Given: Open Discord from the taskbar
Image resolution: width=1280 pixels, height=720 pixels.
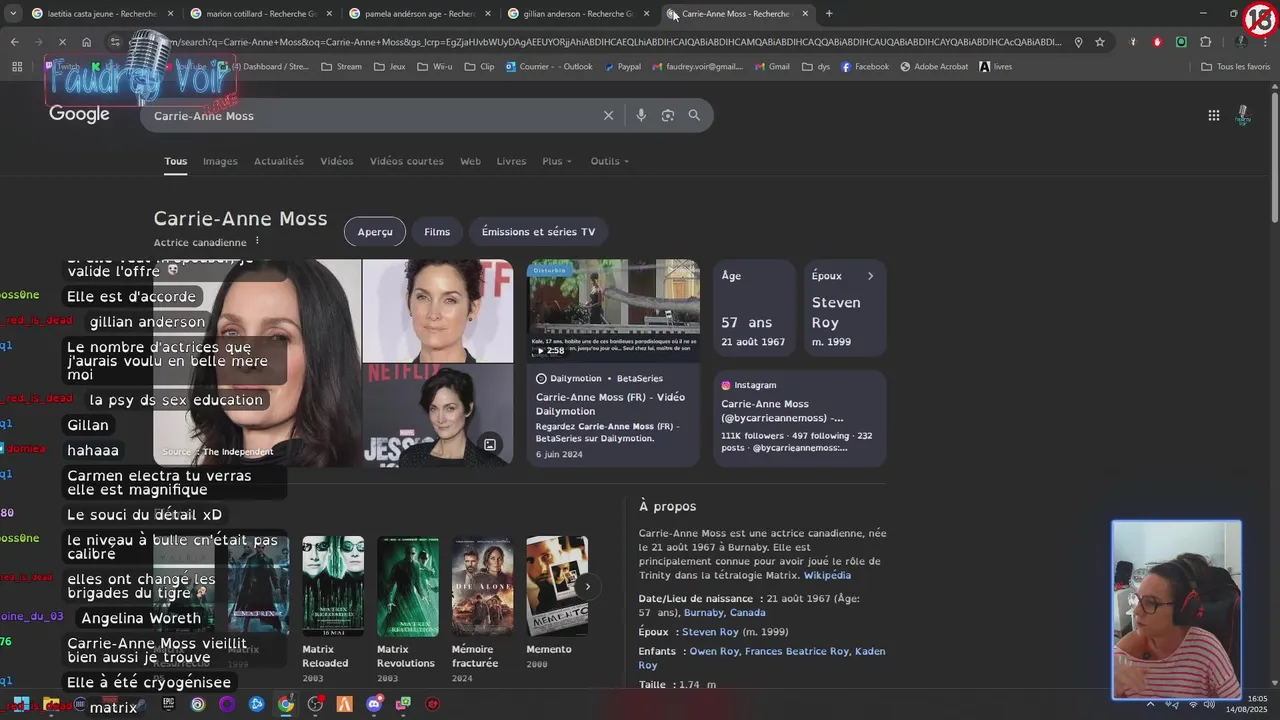Looking at the screenshot, I should pyautogui.click(x=374, y=704).
